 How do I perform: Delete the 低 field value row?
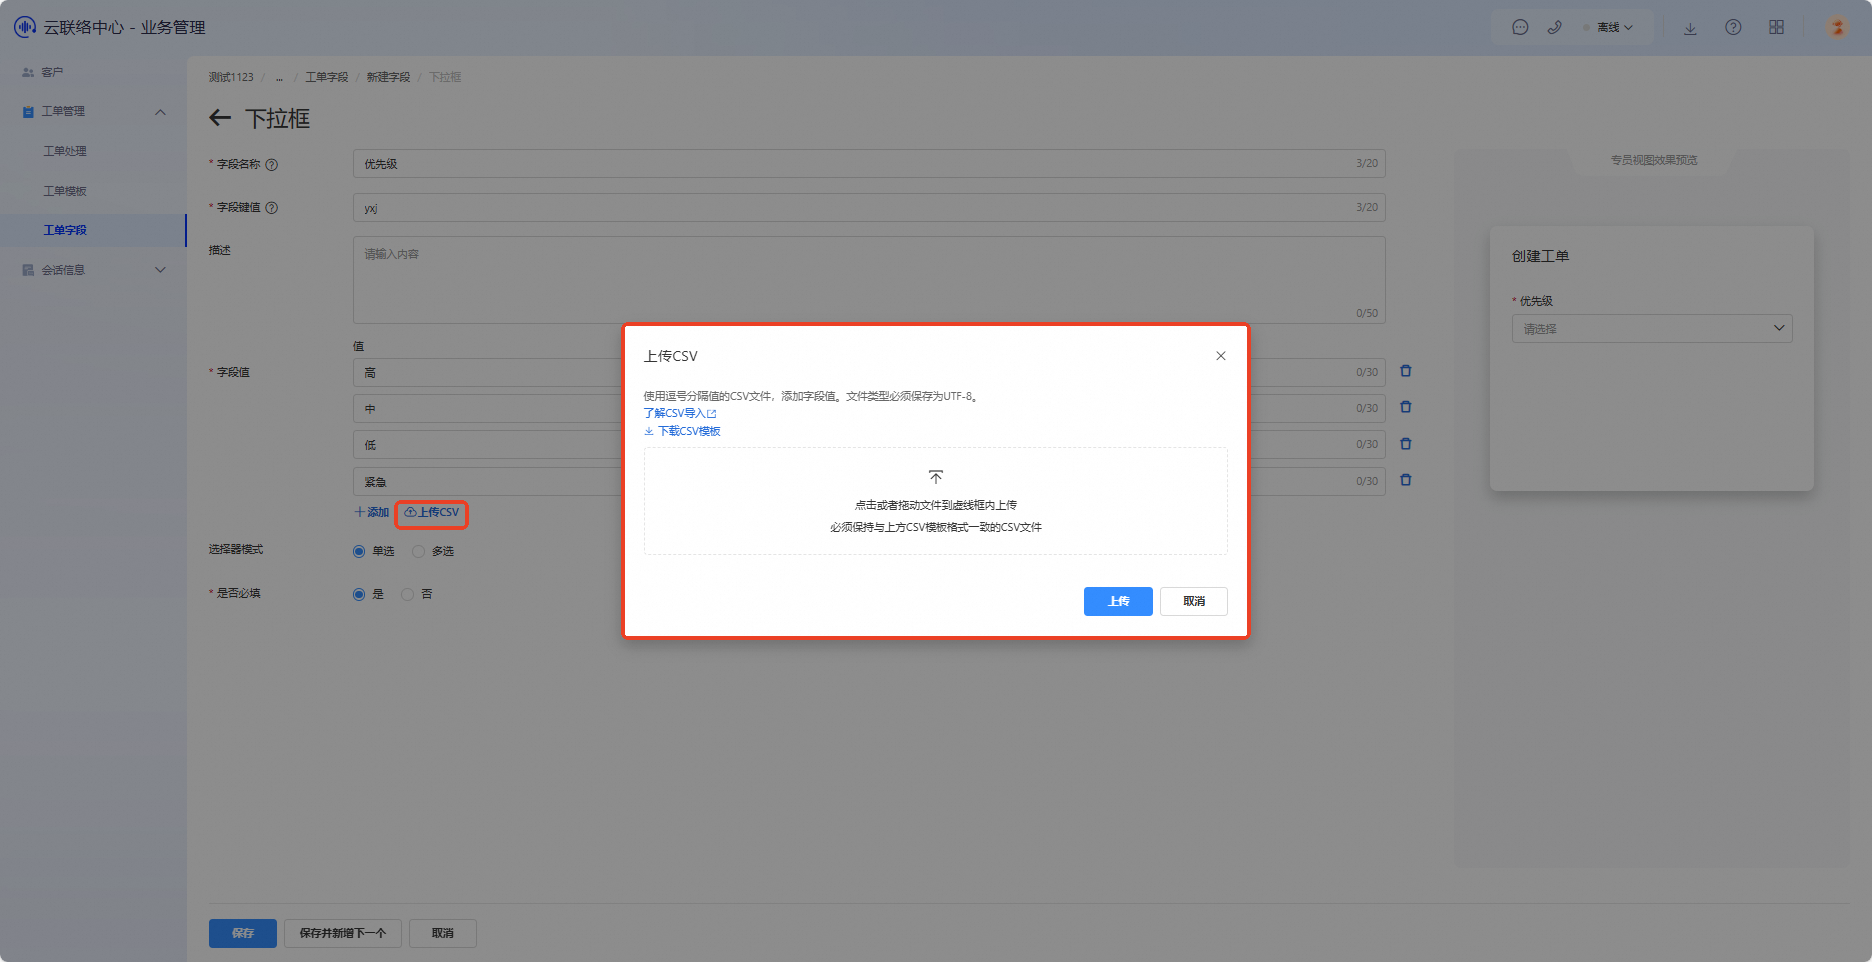click(x=1406, y=444)
